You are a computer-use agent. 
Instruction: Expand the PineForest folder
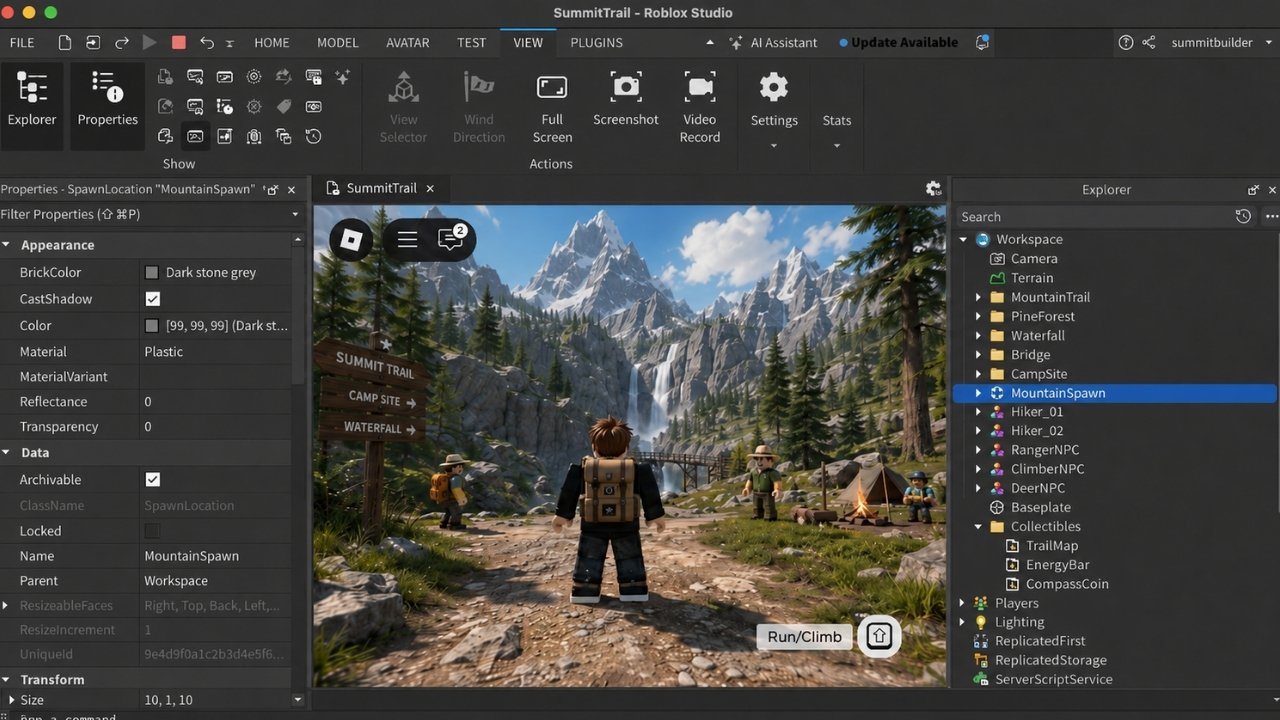(979, 316)
